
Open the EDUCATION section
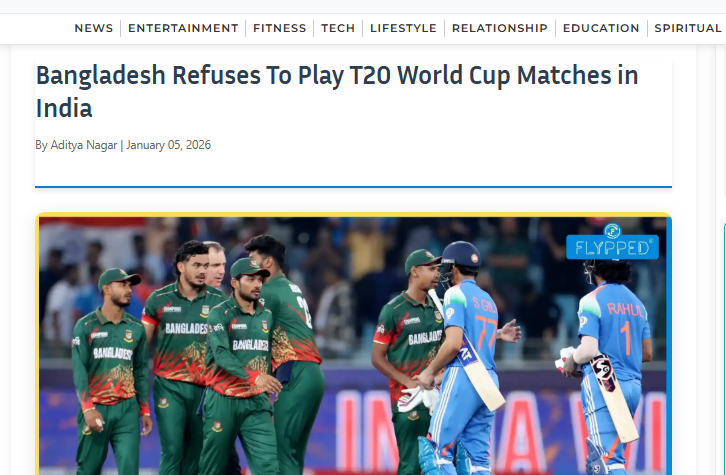(x=601, y=28)
